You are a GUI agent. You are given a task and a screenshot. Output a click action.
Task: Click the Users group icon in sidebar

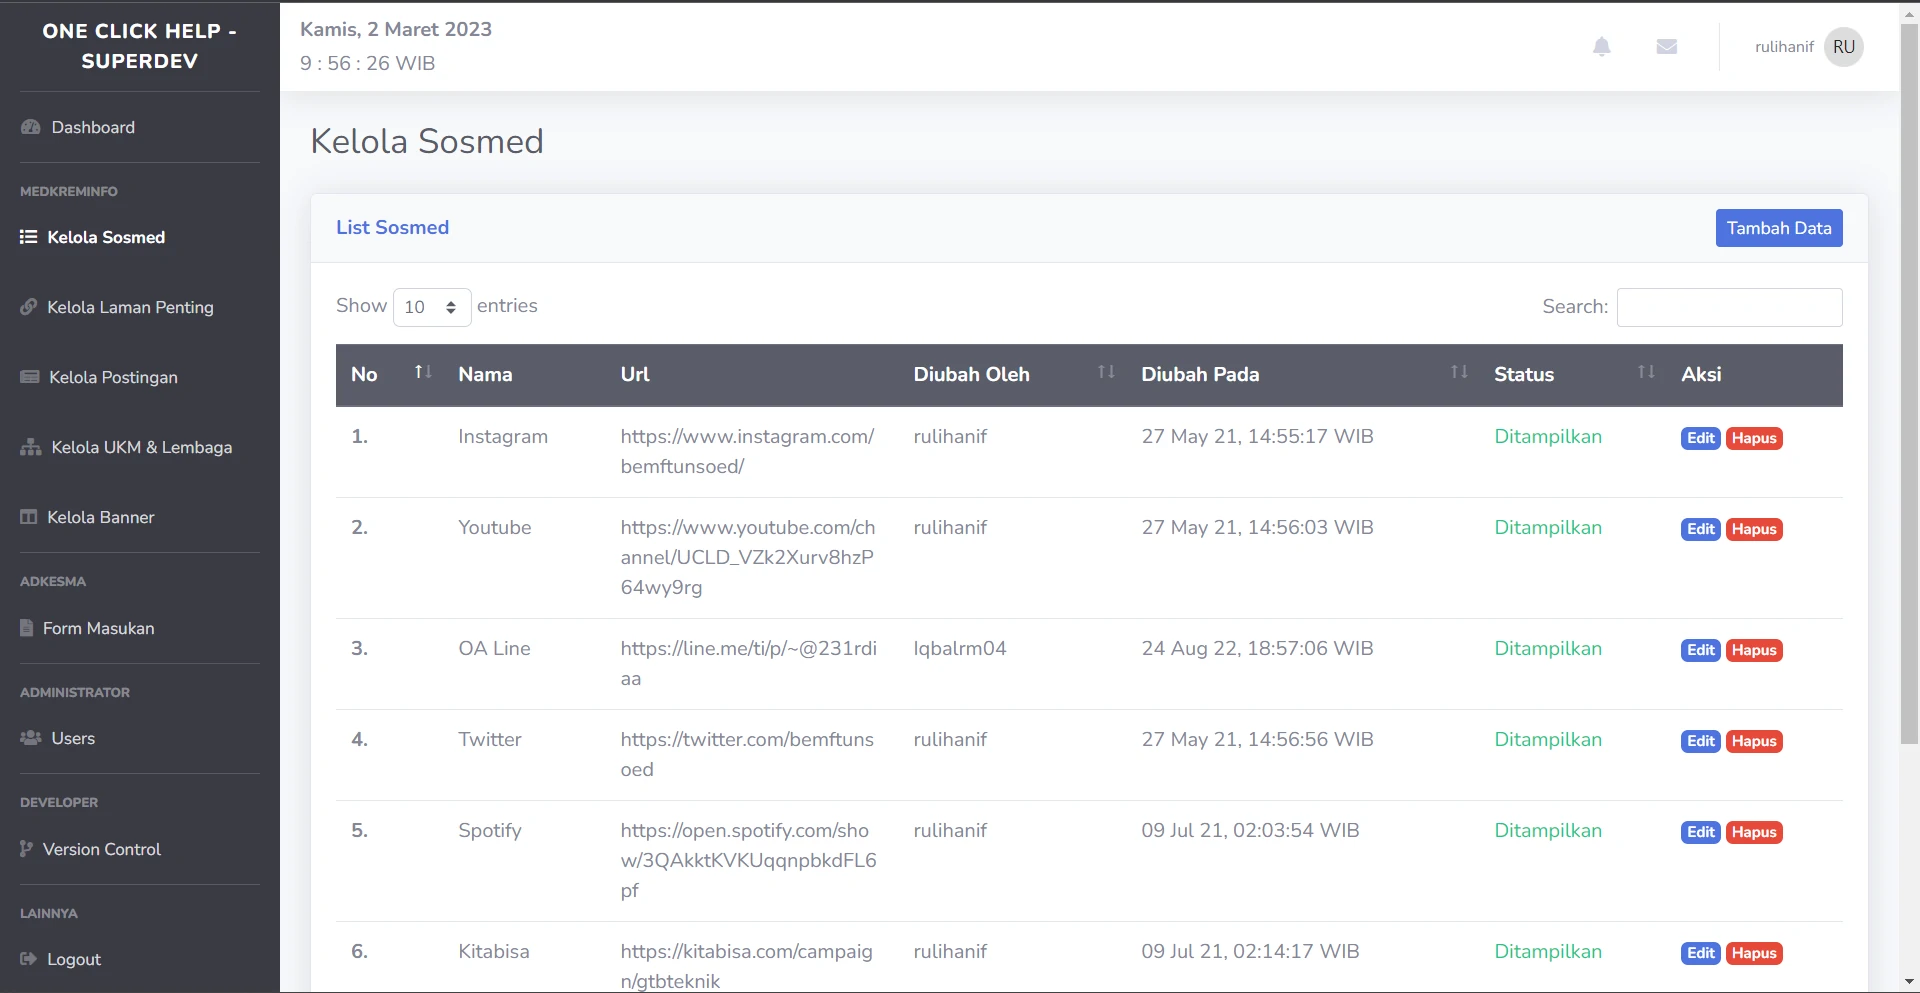click(x=31, y=738)
